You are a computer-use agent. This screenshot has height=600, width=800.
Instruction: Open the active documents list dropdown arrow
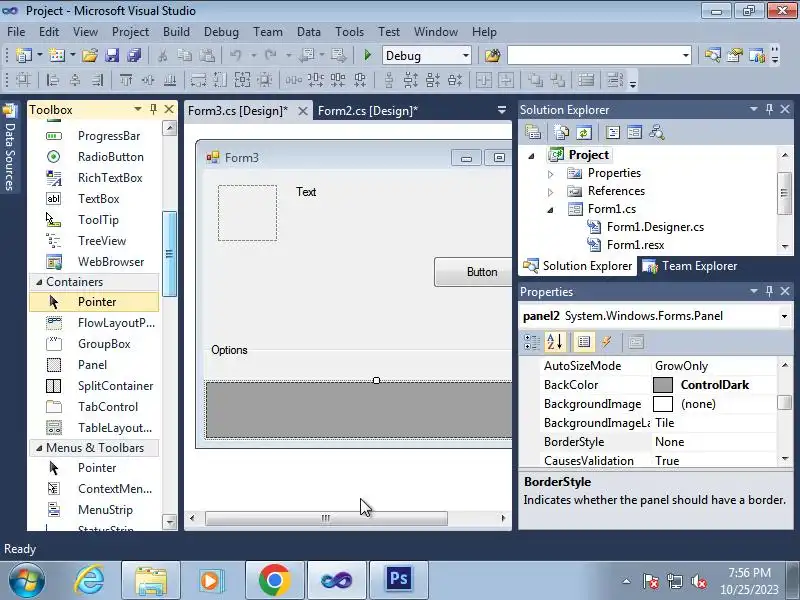[x=502, y=110]
